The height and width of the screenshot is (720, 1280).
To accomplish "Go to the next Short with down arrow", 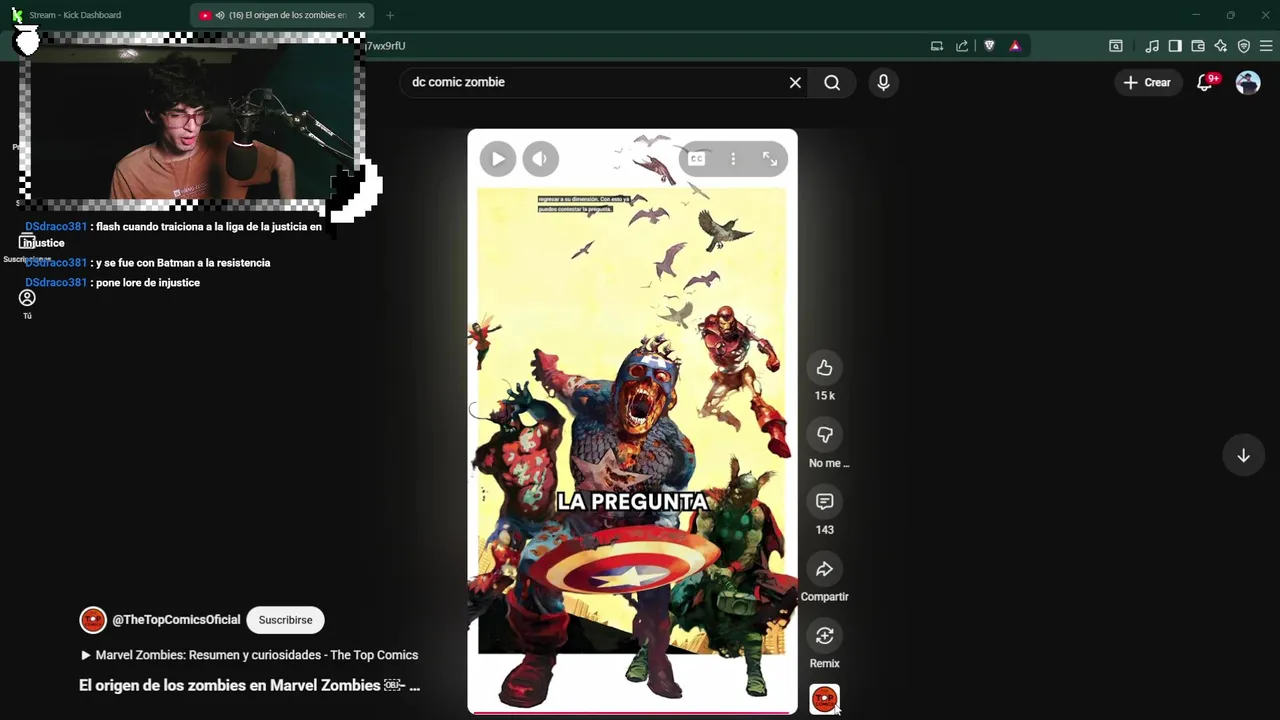I will 1243,456.
